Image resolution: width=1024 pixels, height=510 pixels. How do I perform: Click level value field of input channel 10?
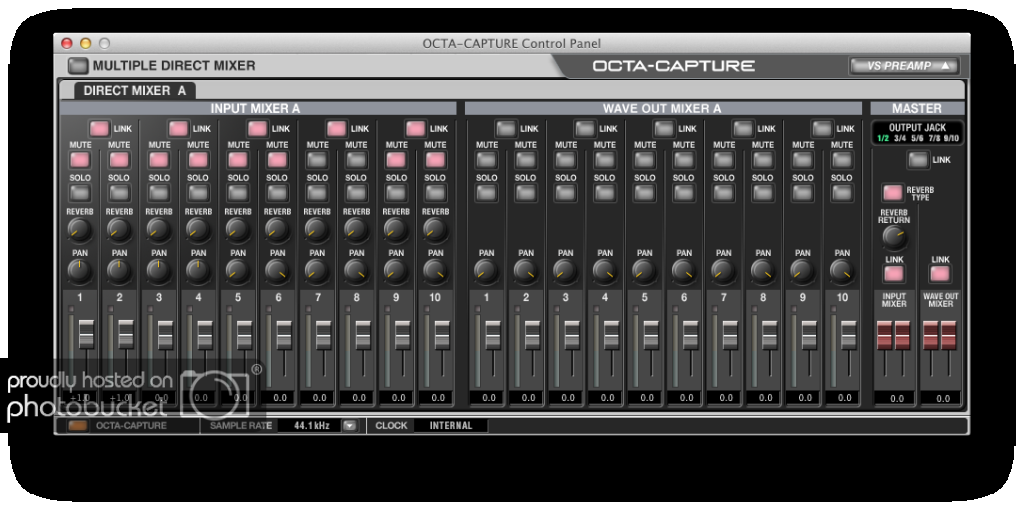tap(438, 398)
